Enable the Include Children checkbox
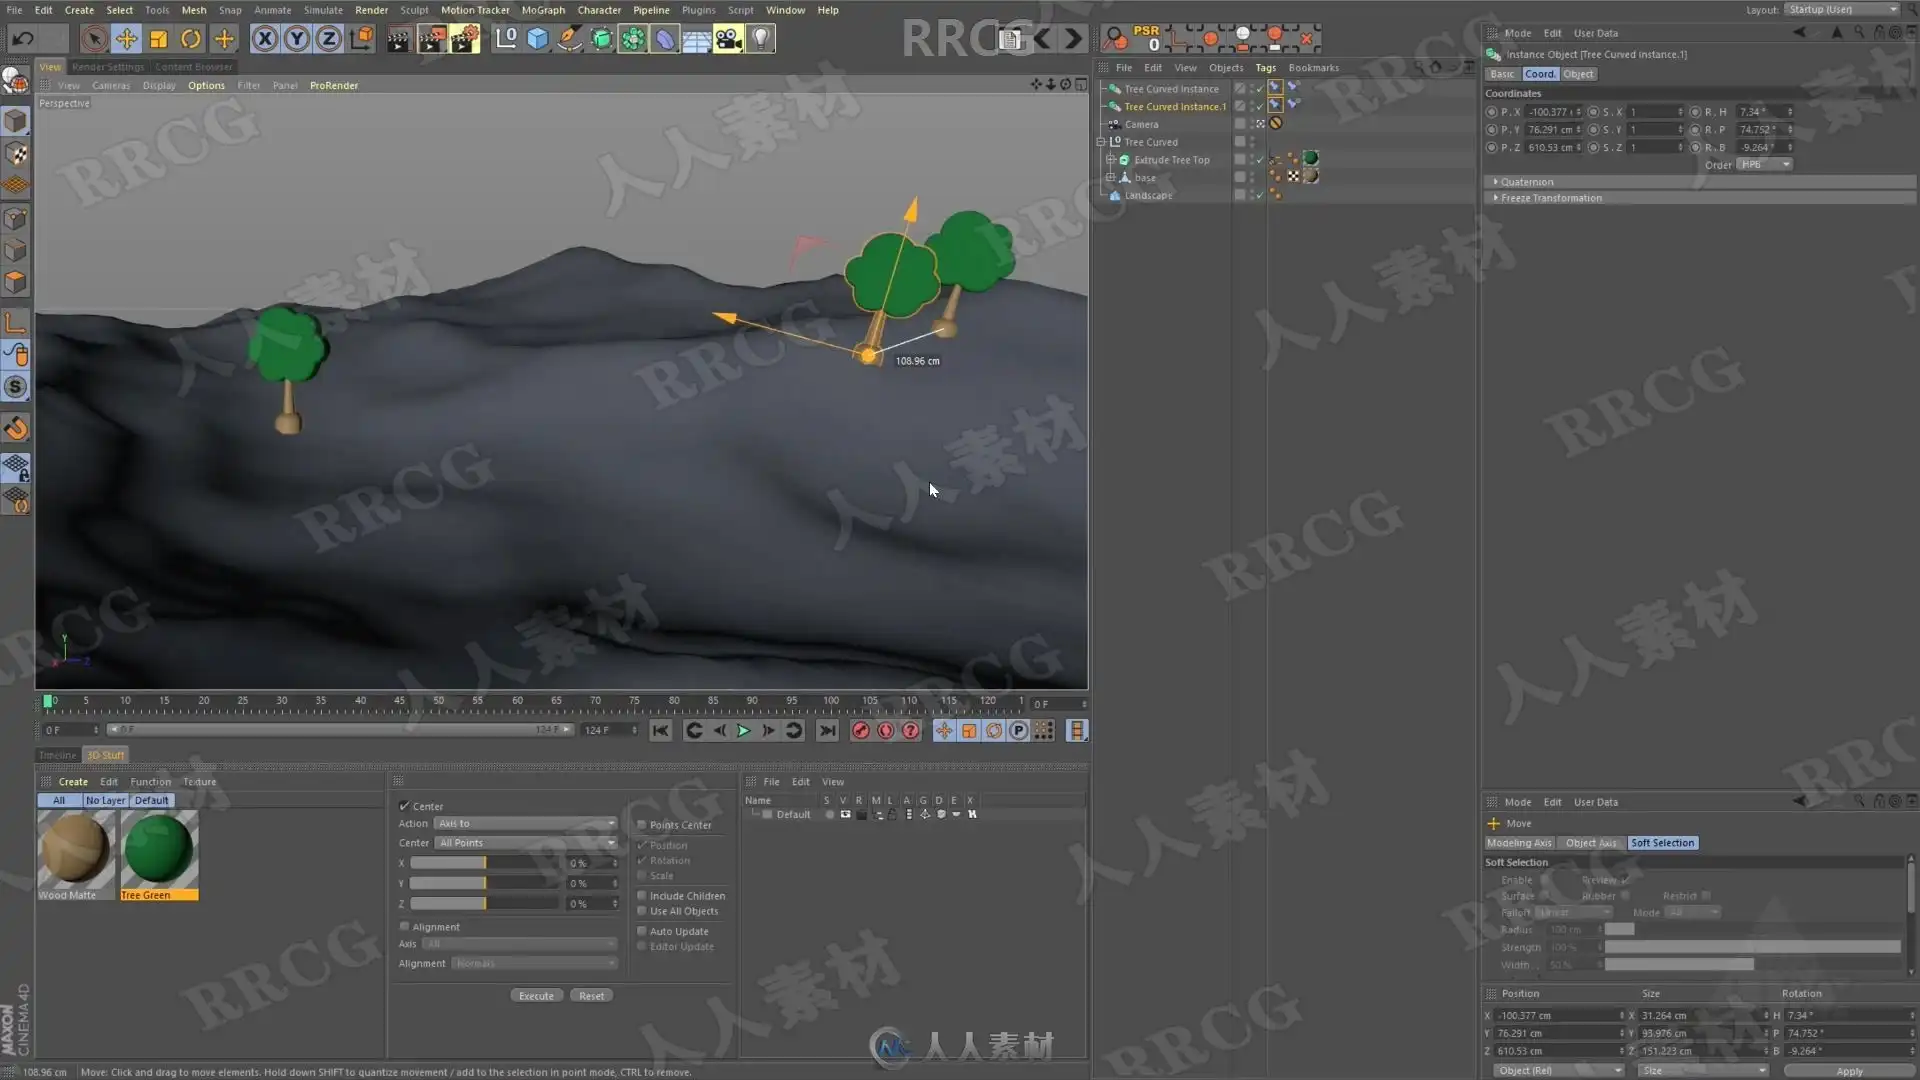Image resolution: width=1920 pixels, height=1080 pixels. tap(642, 896)
